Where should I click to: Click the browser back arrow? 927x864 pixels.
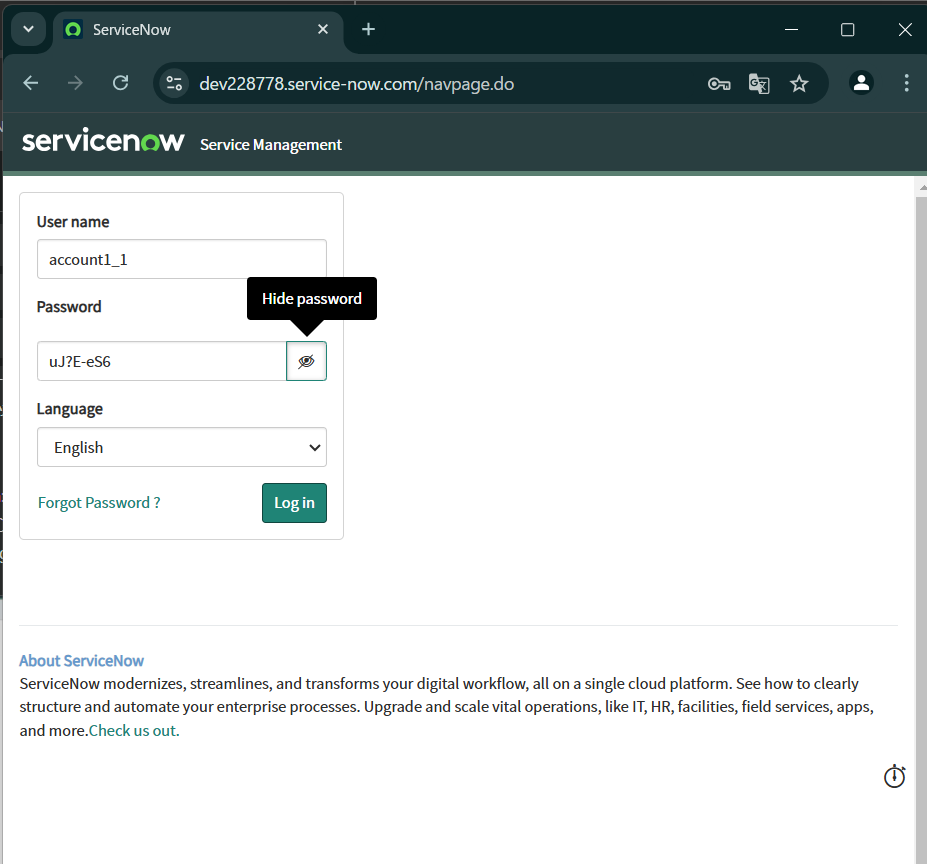pyautogui.click(x=31, y=83)
